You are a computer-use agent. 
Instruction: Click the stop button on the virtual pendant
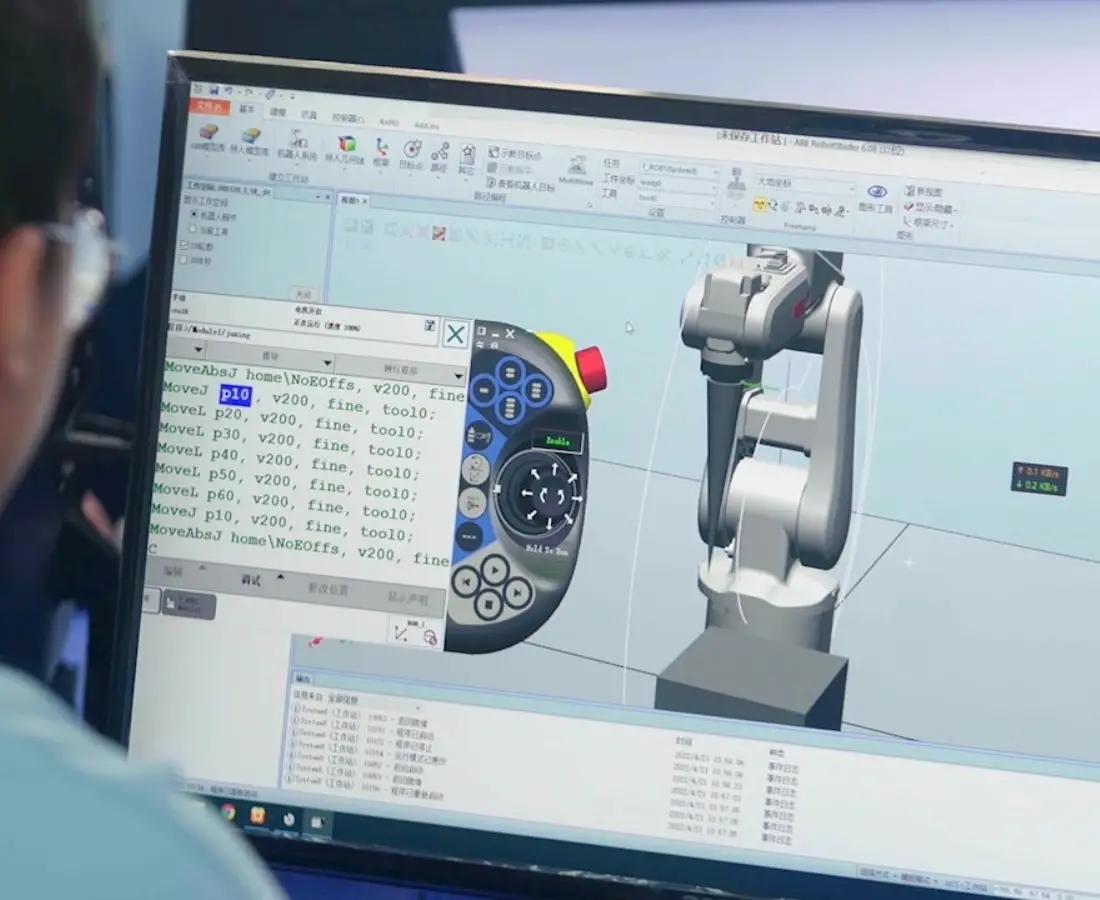tap(489, 604)
